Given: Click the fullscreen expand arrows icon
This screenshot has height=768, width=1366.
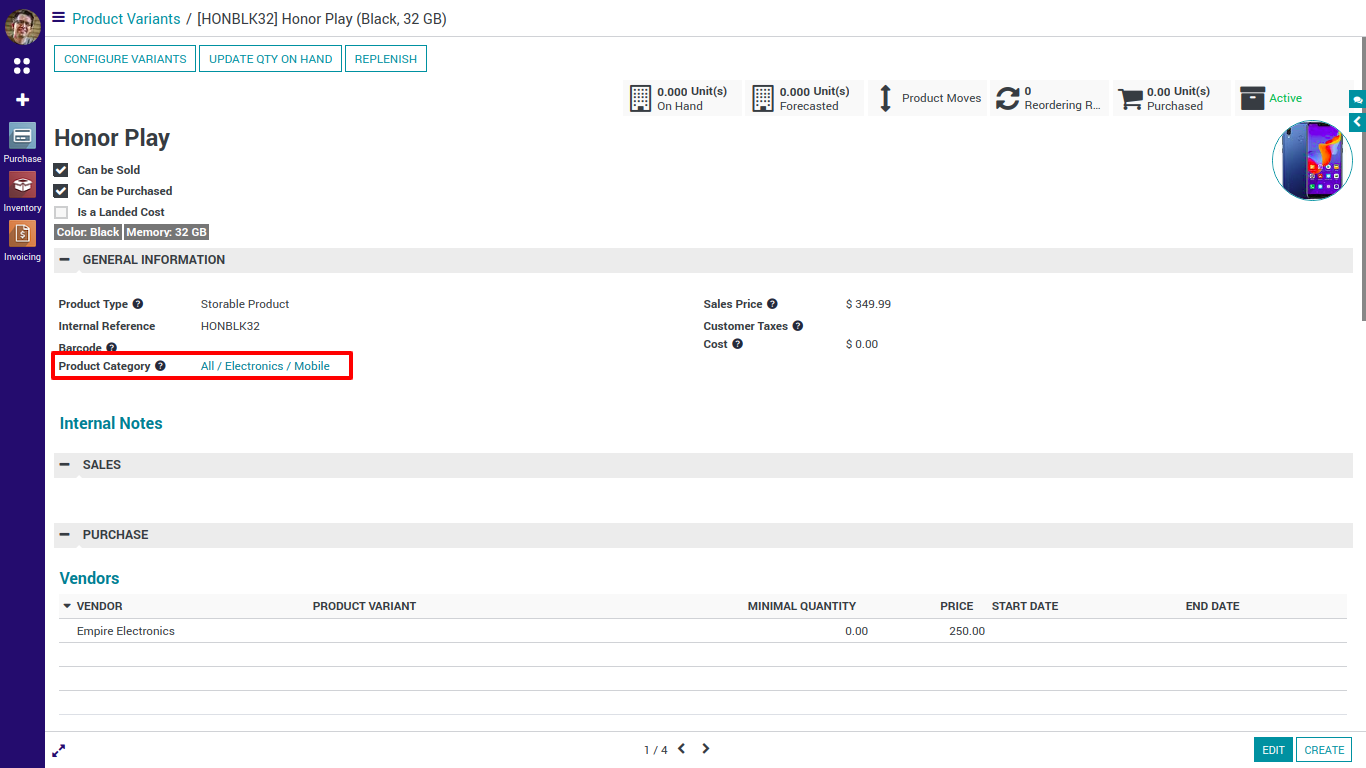Looking at the screenshot, I should point(59,750).
